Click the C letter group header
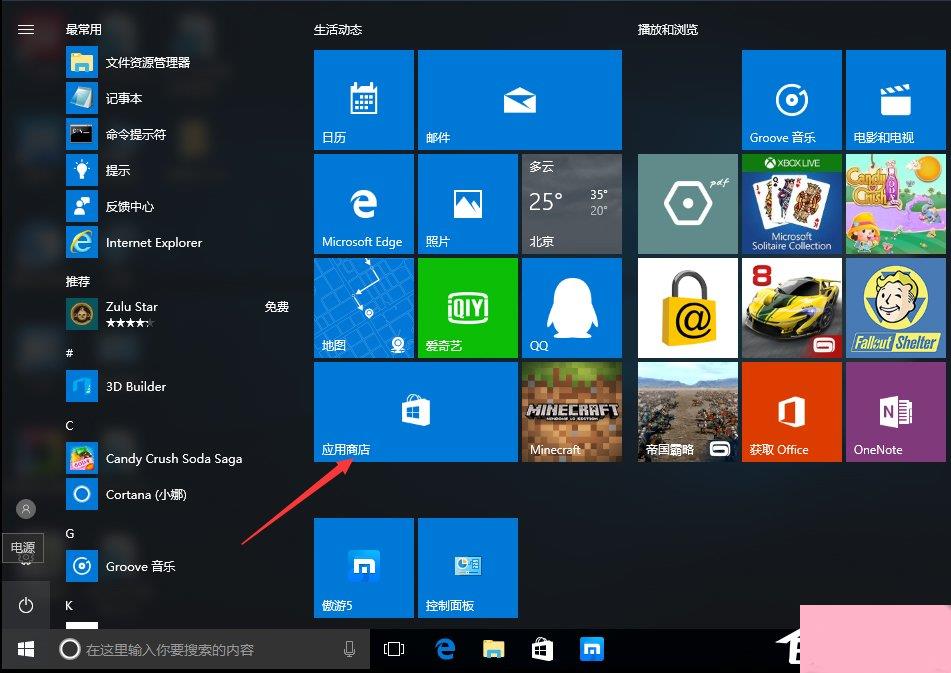This screenshot has height=673, width=951. click(x=69, y=425)
